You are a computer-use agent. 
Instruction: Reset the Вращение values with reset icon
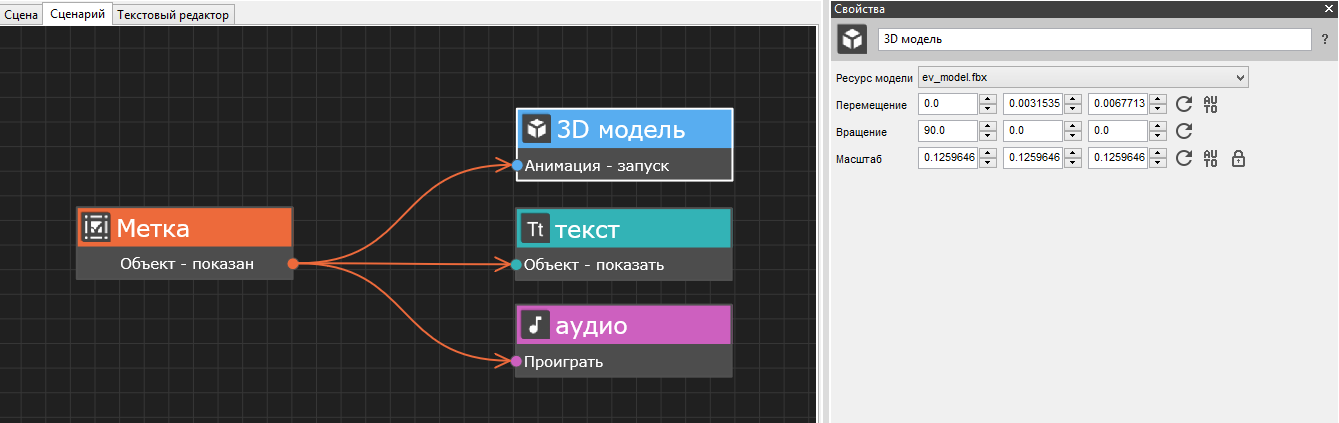pos(1184,131)
